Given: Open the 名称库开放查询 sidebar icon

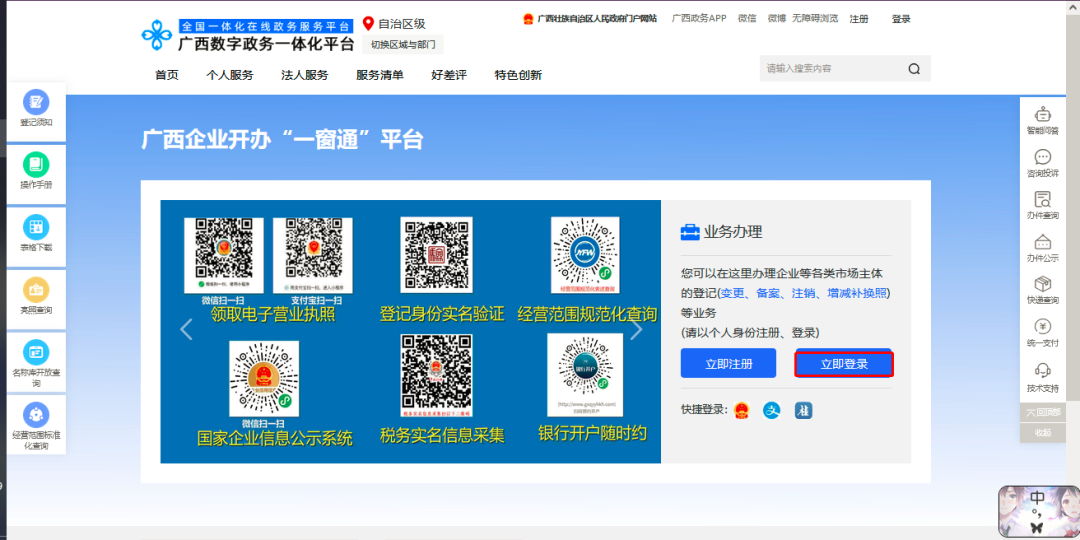Looking at the screenshot, I should (36, 353).
